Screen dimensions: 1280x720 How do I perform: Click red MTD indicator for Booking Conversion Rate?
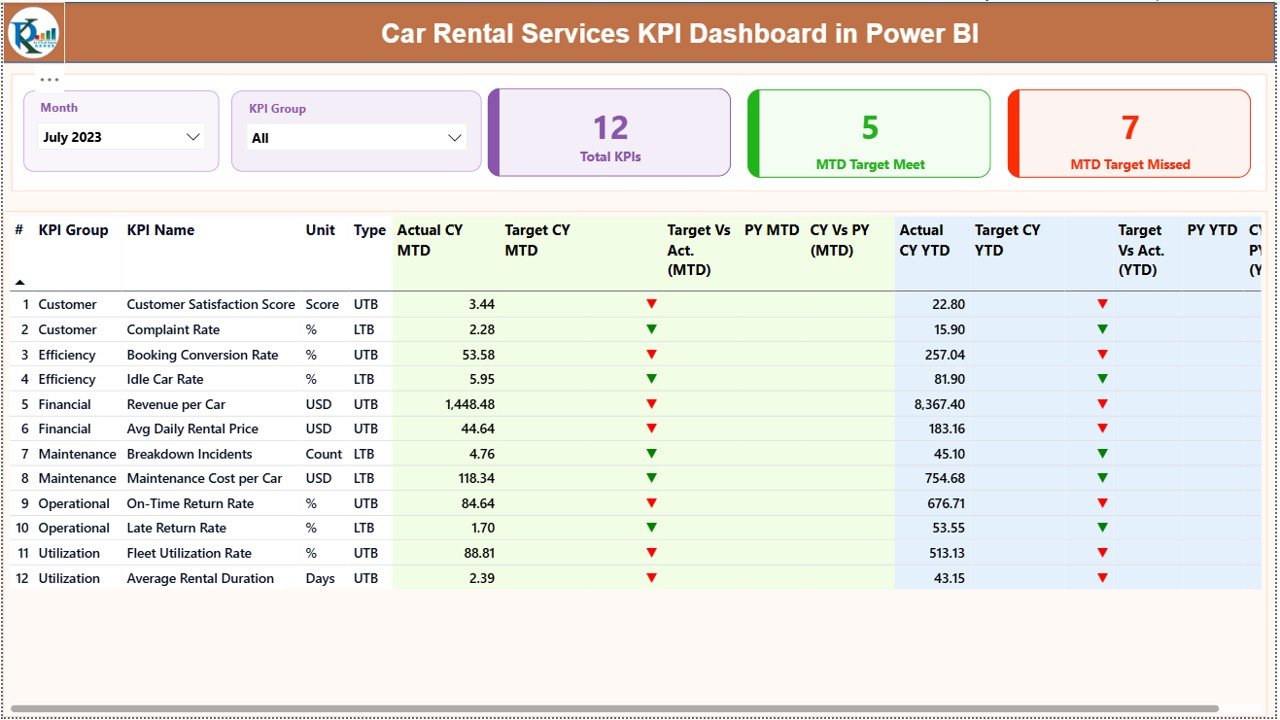651,354
